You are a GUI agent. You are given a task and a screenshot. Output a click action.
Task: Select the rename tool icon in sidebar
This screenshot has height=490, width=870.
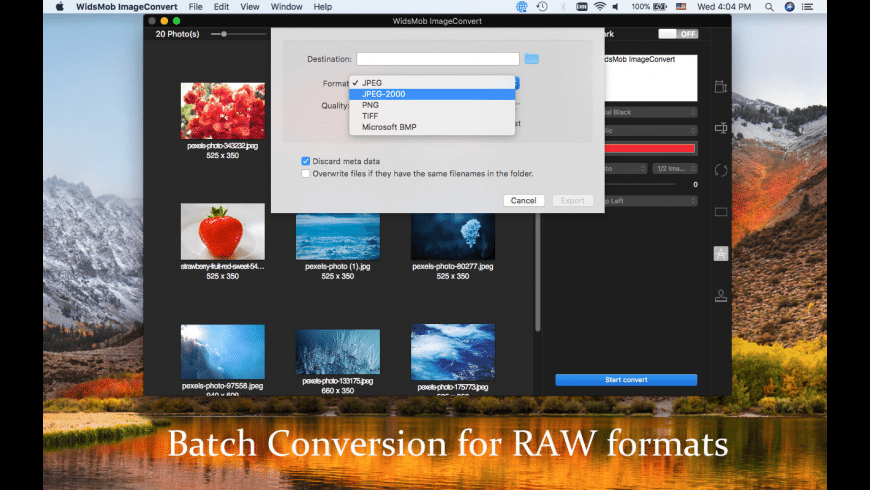point(721,128)
